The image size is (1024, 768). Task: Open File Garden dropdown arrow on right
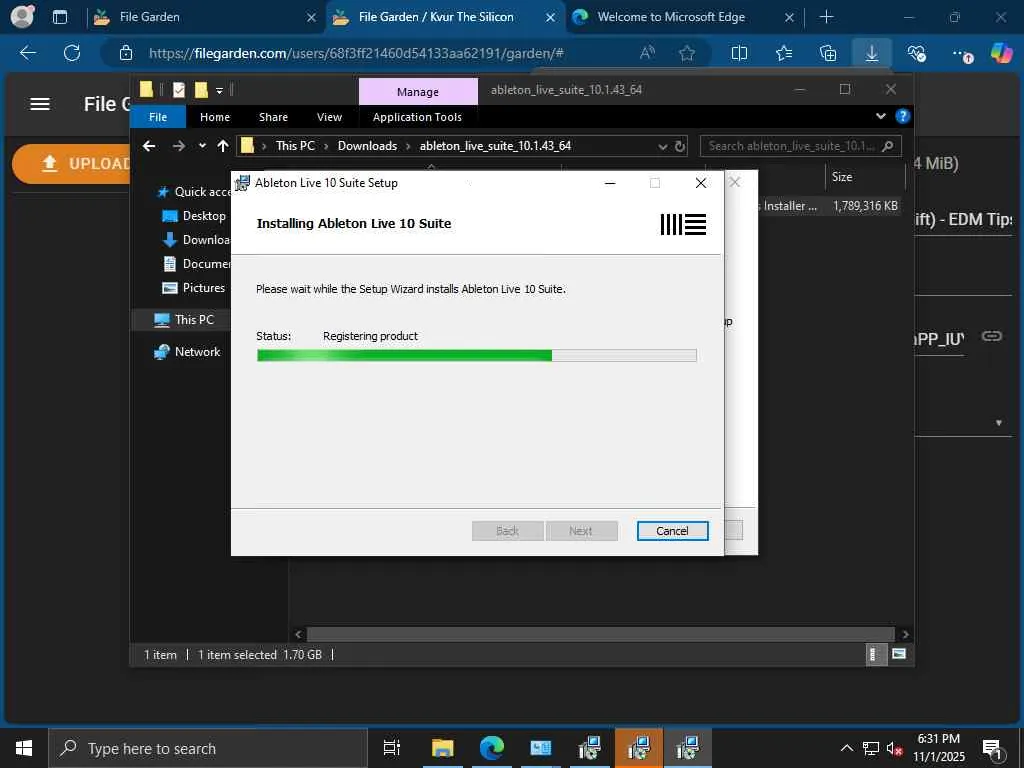click(x=999, y=423)
